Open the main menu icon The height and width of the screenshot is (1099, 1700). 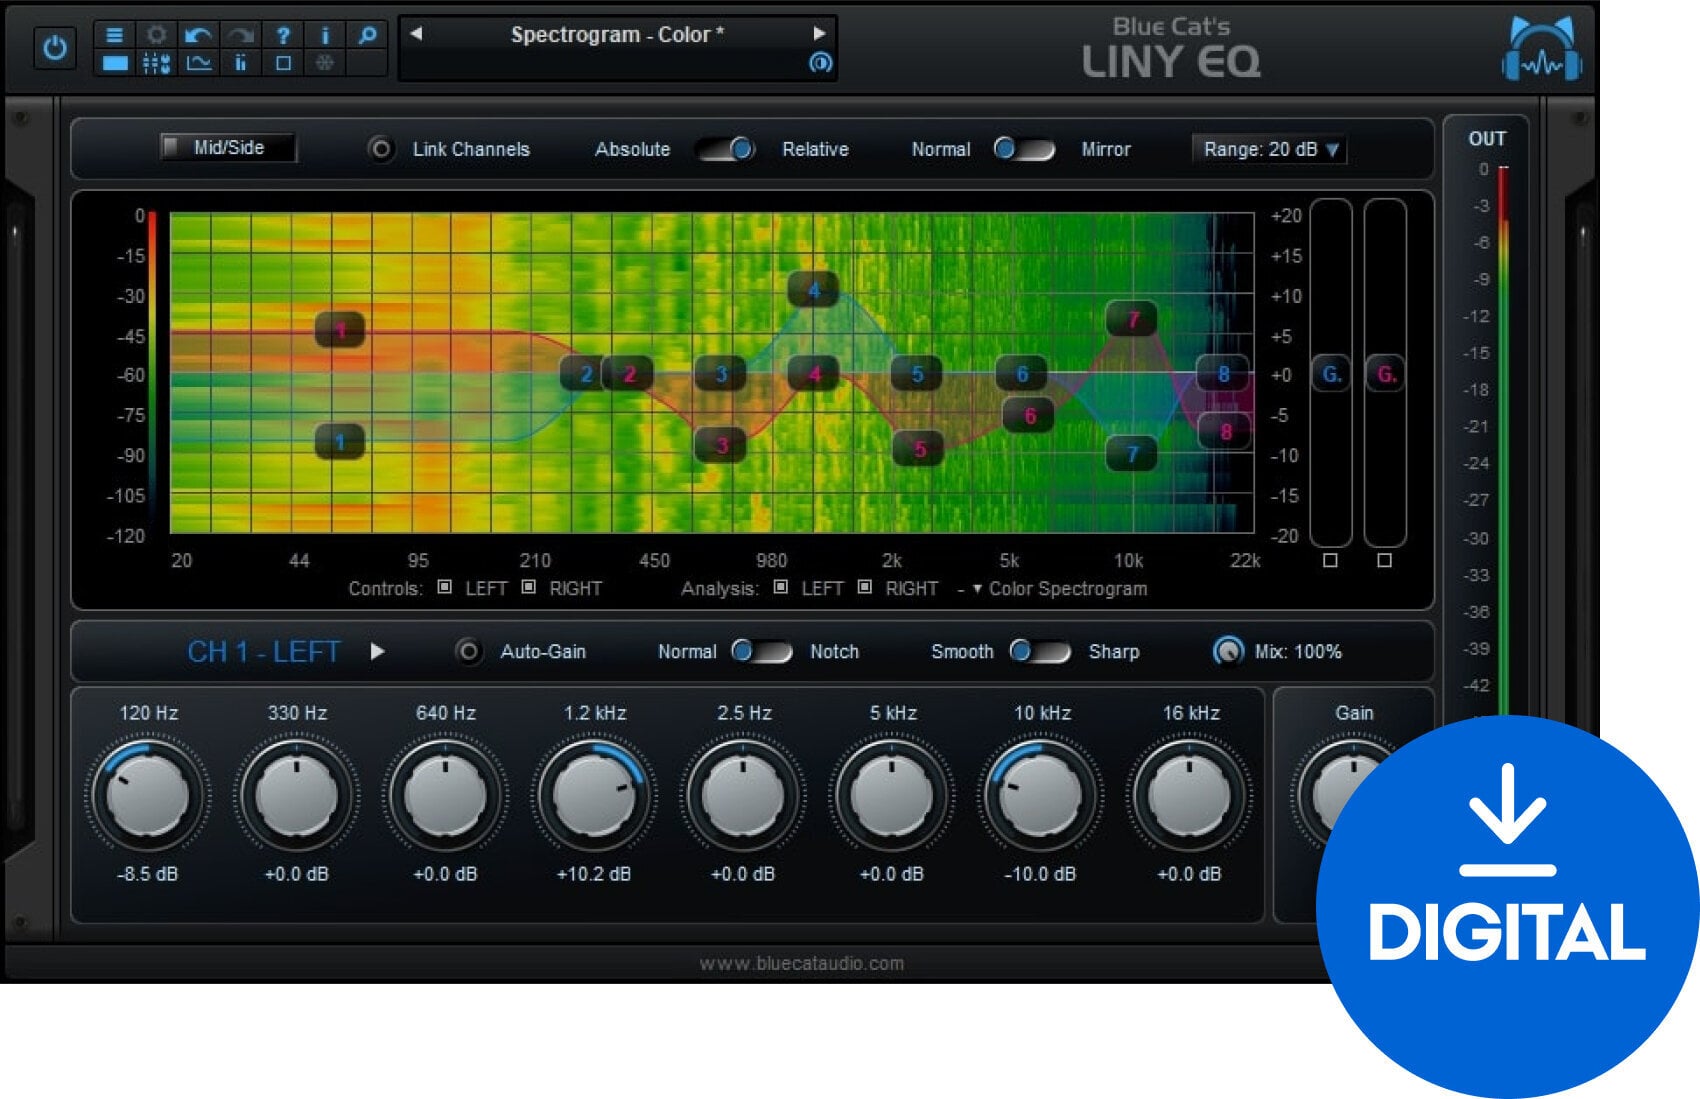(115, 35)
